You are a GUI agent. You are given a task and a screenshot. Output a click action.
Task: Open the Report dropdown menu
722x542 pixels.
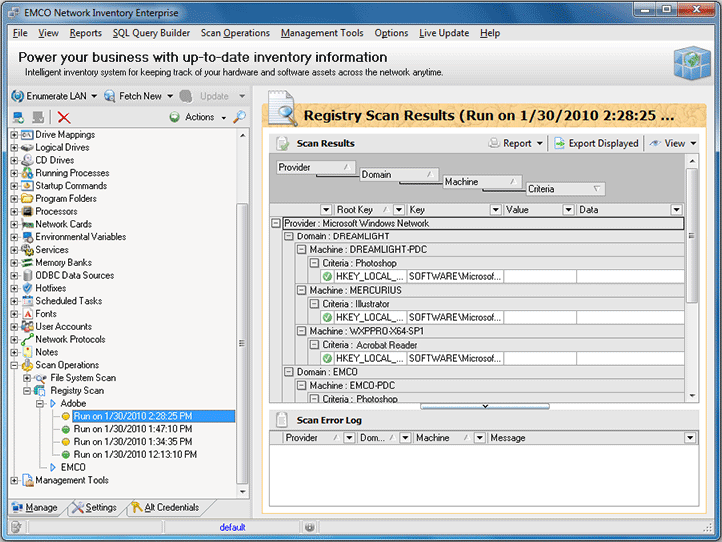(x=540, y=143)
